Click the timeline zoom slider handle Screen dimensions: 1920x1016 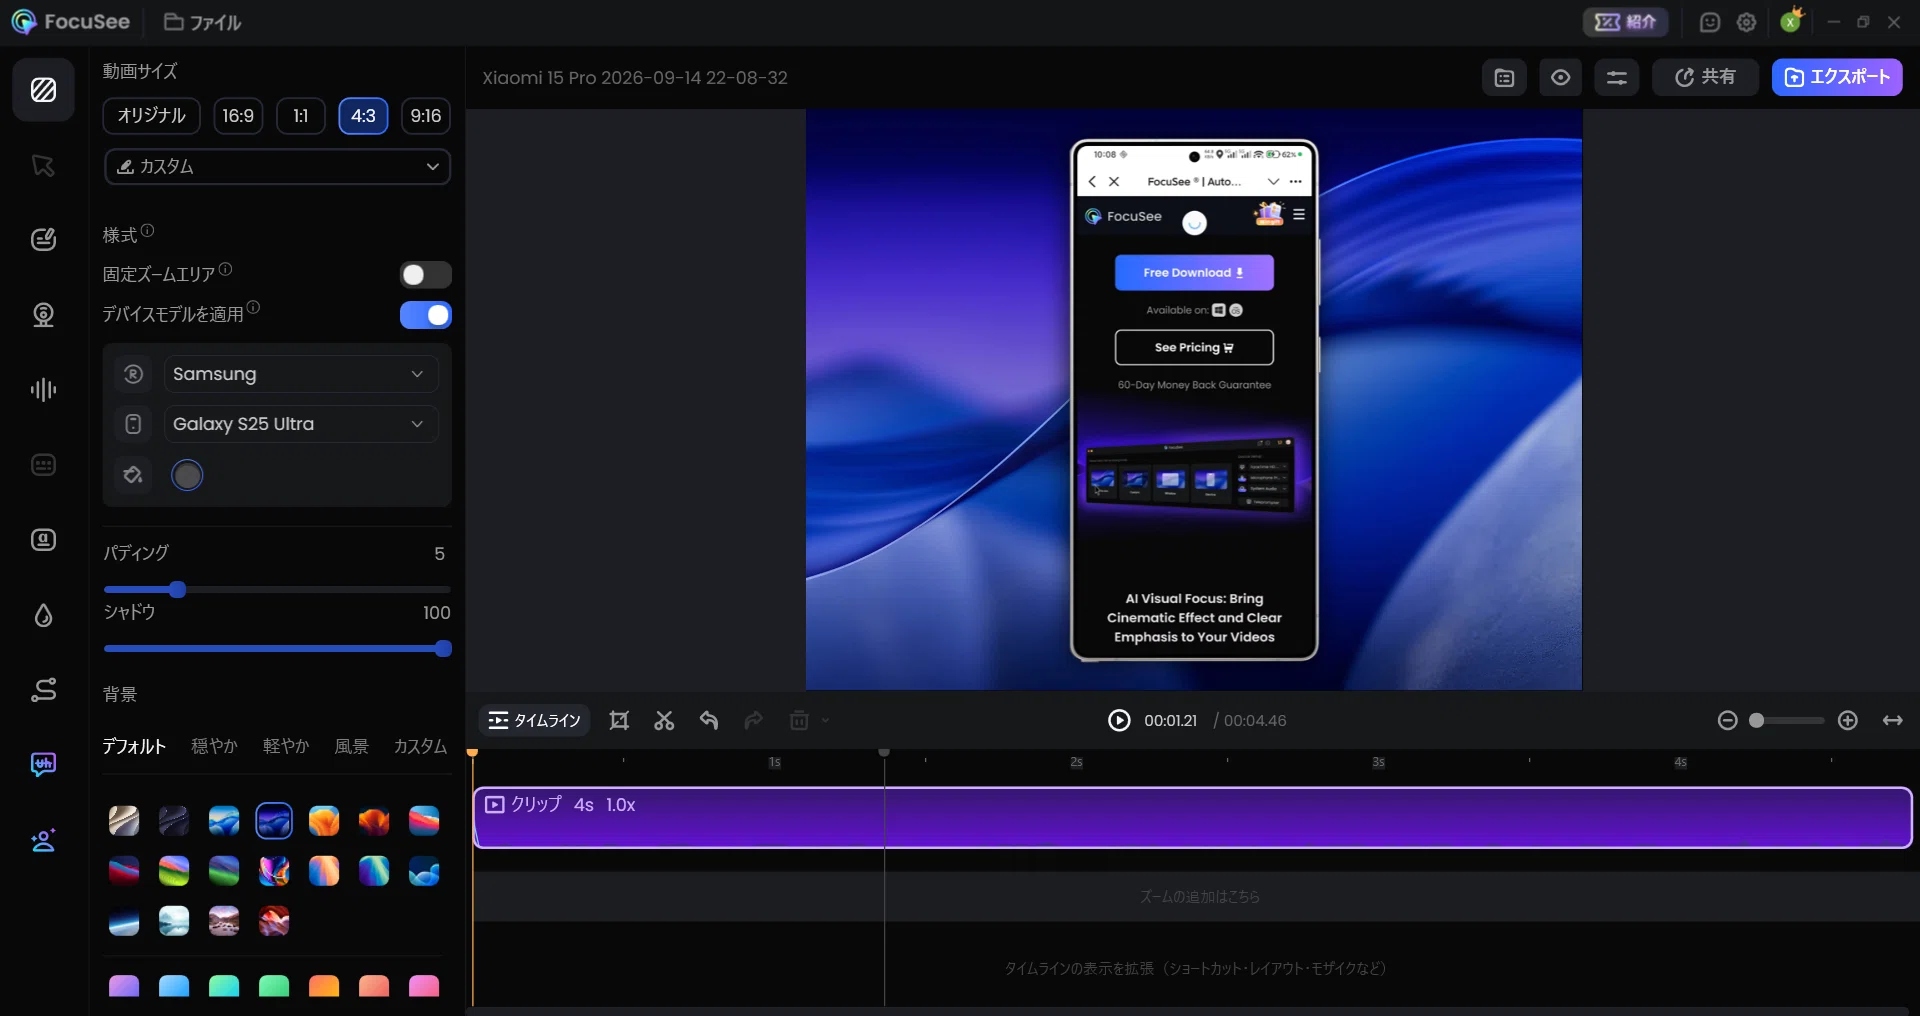1756,720
